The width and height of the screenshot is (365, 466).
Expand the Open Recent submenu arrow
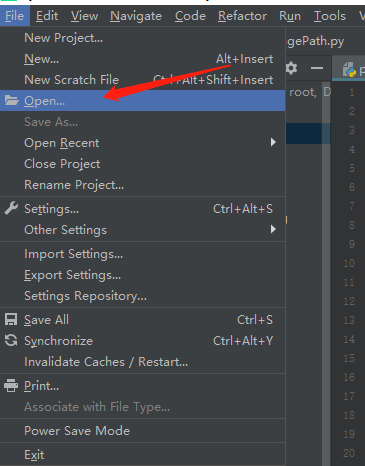[x=273, y=142]
